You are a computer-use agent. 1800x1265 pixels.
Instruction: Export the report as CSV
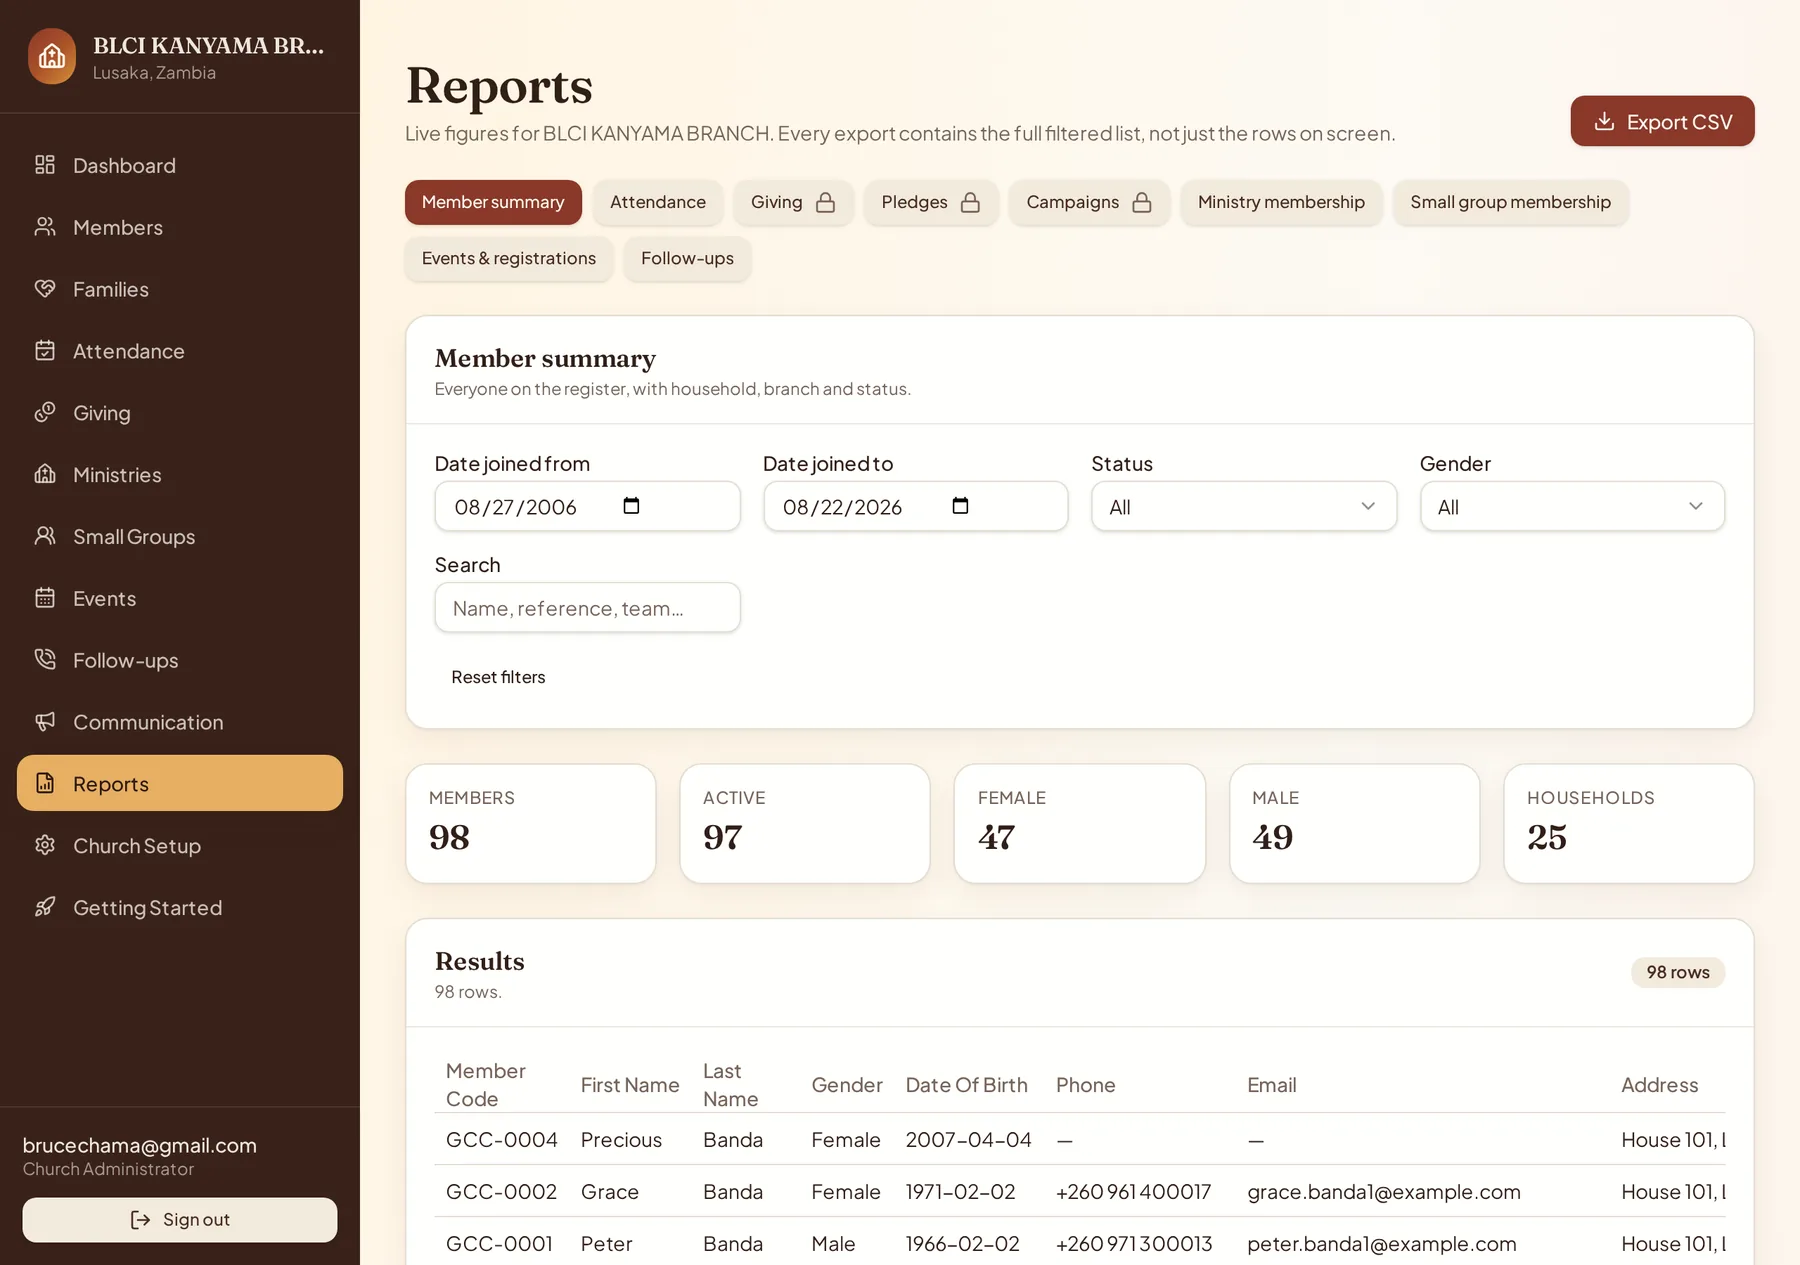(x=1662, y=121)
